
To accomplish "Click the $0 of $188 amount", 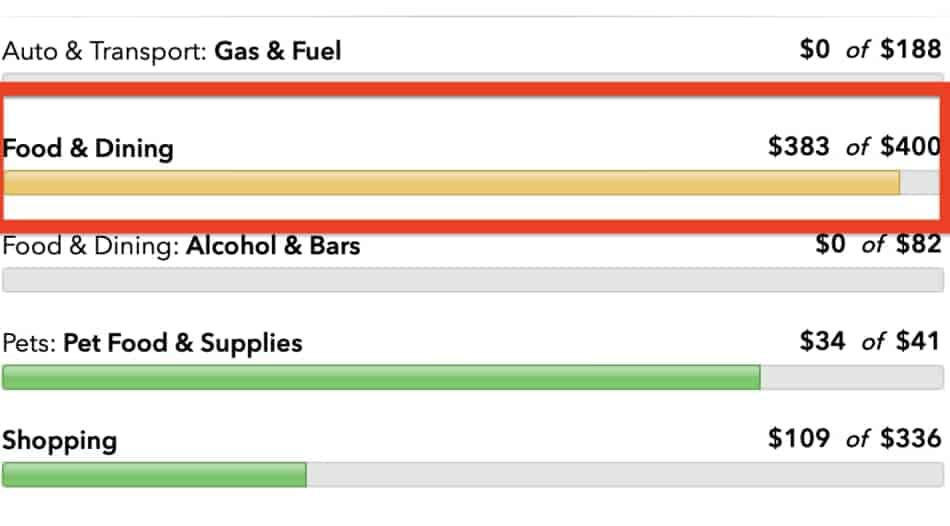I will [x=870, y=49].
